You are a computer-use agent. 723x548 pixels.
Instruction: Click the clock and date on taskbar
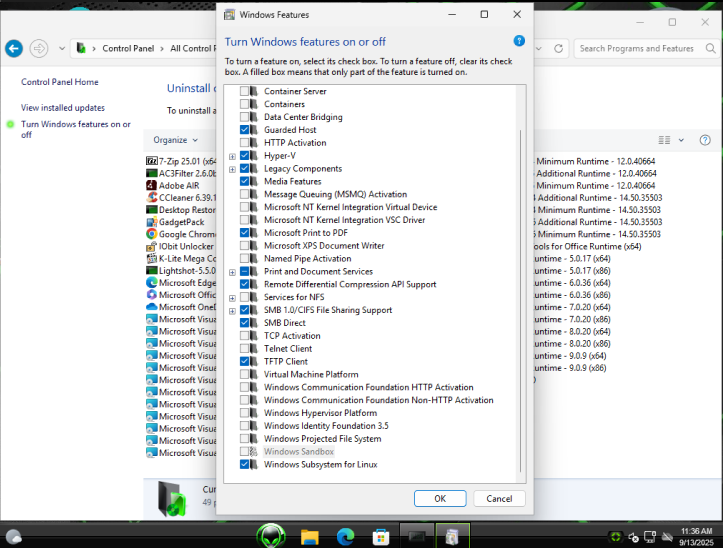696,537
